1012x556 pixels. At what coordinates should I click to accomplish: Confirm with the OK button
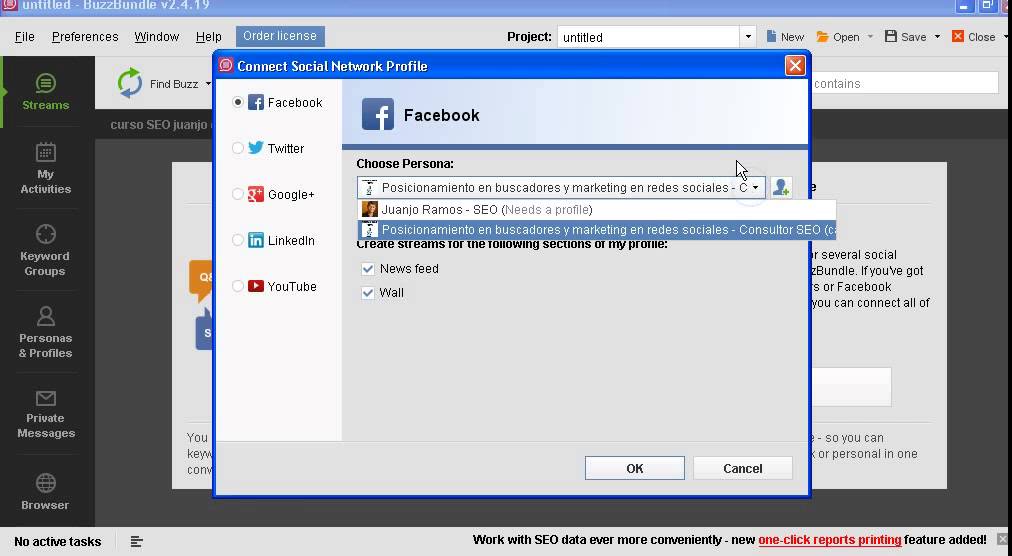point(634,468)
